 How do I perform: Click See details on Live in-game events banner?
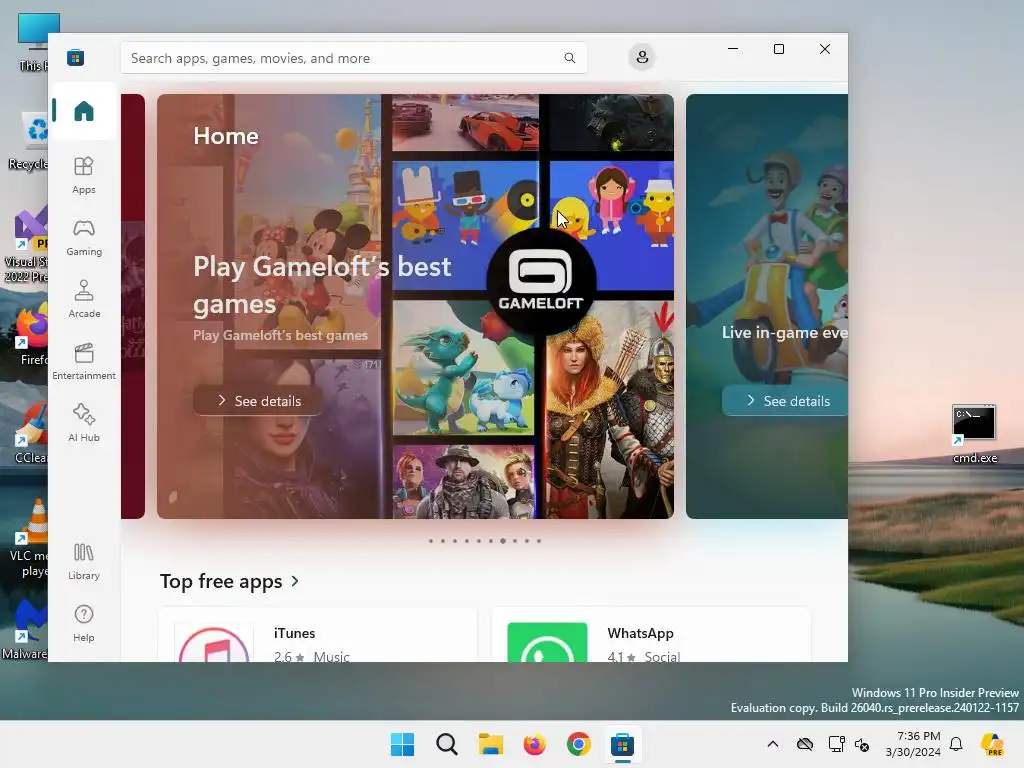(785, 400)
